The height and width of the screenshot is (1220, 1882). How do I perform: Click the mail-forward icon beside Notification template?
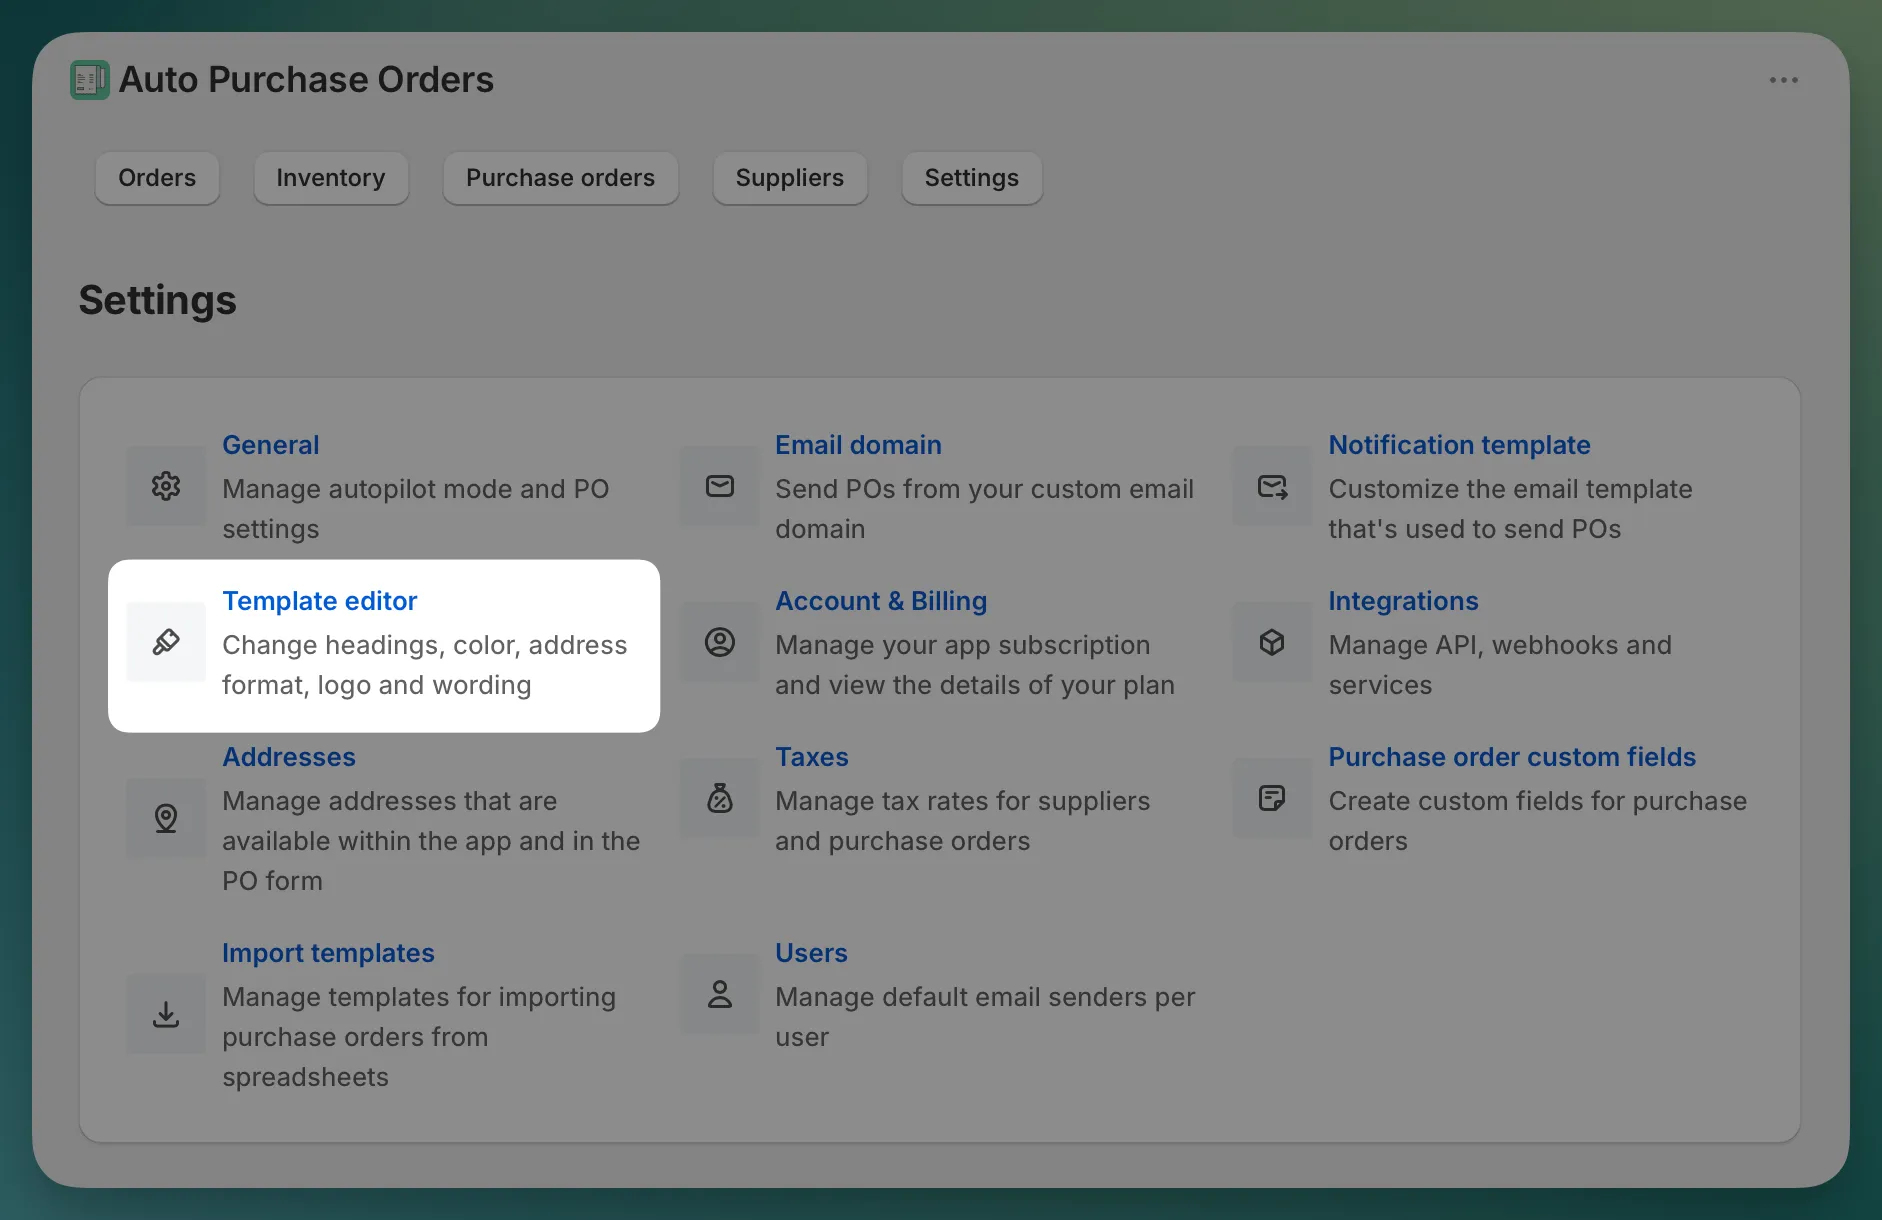coord(1272,486)
